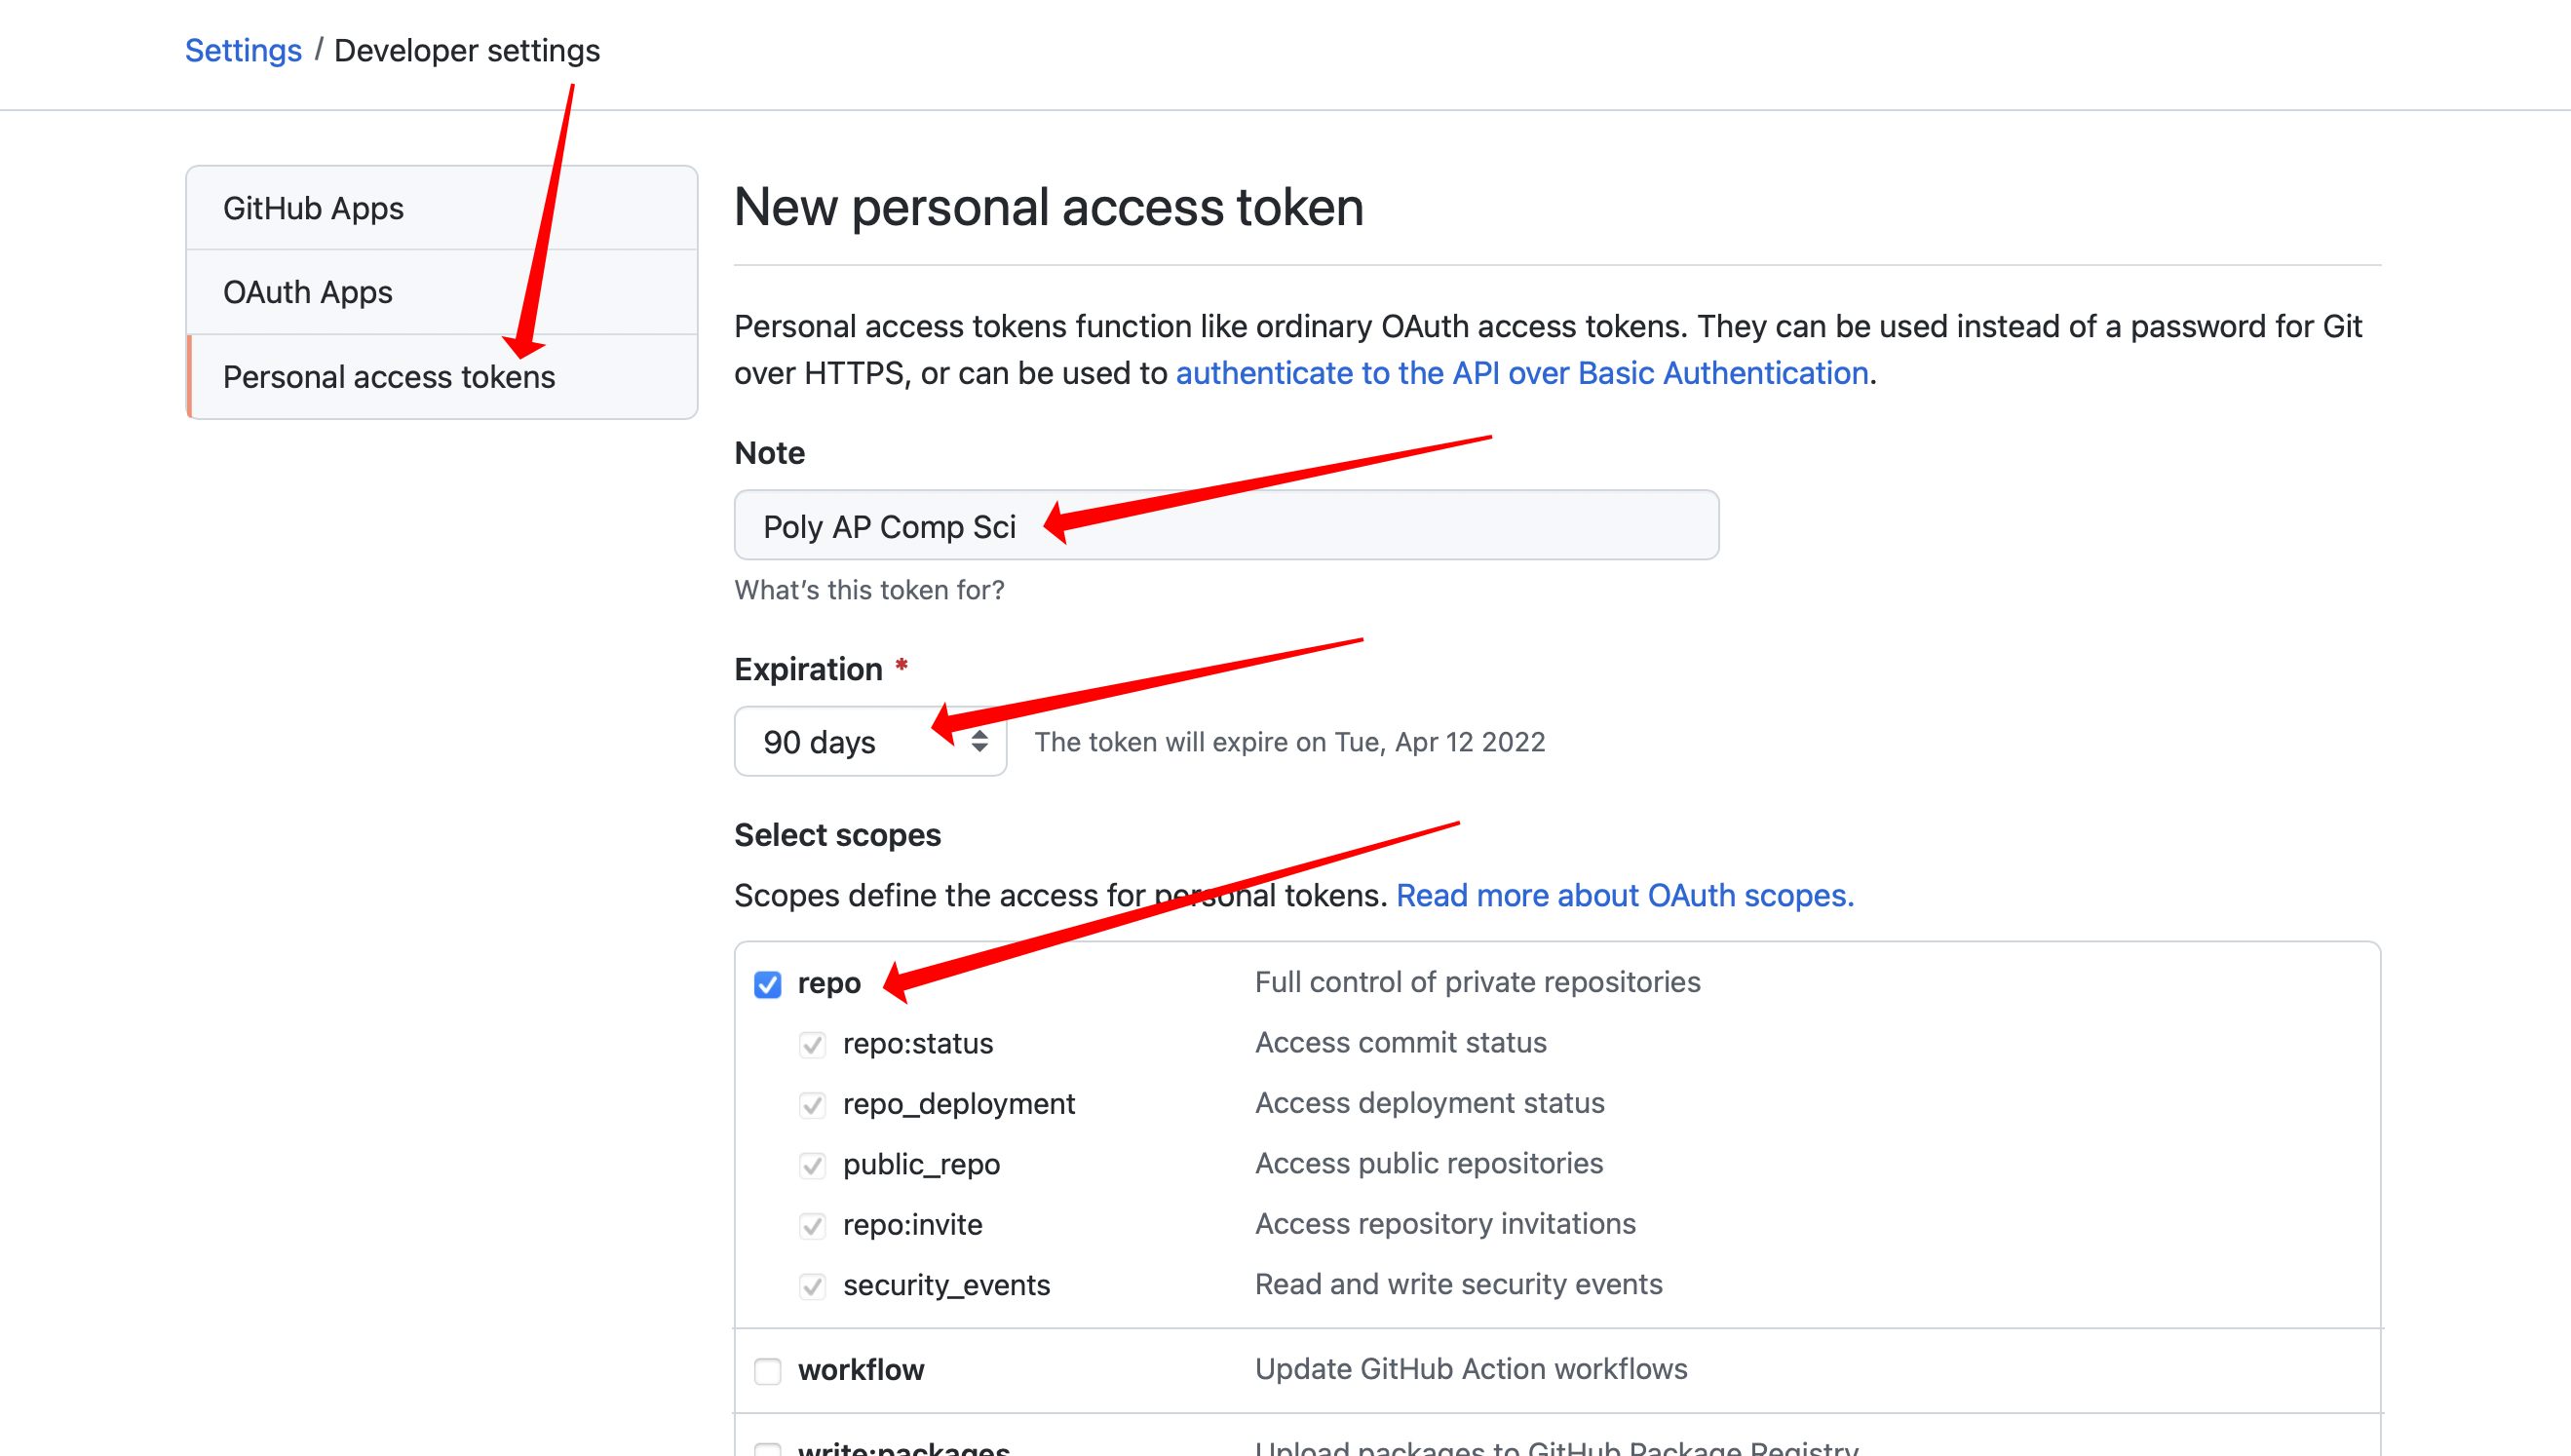2571x1456 pixels.
Task: Toggle the repo:invite checkbox
Action: pyautogui.click(x=813, y=1226)
